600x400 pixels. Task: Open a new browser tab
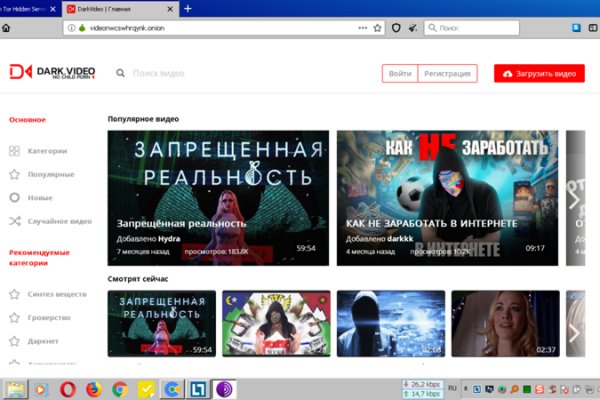pos(188,8)
